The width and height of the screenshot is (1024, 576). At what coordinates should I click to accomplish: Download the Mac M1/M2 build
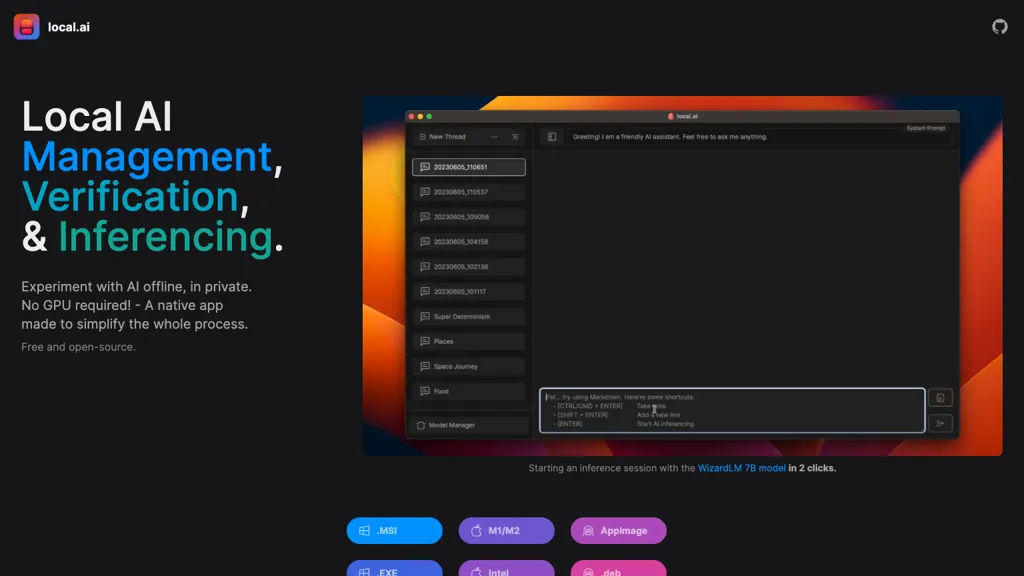click(x=506, y=531)
